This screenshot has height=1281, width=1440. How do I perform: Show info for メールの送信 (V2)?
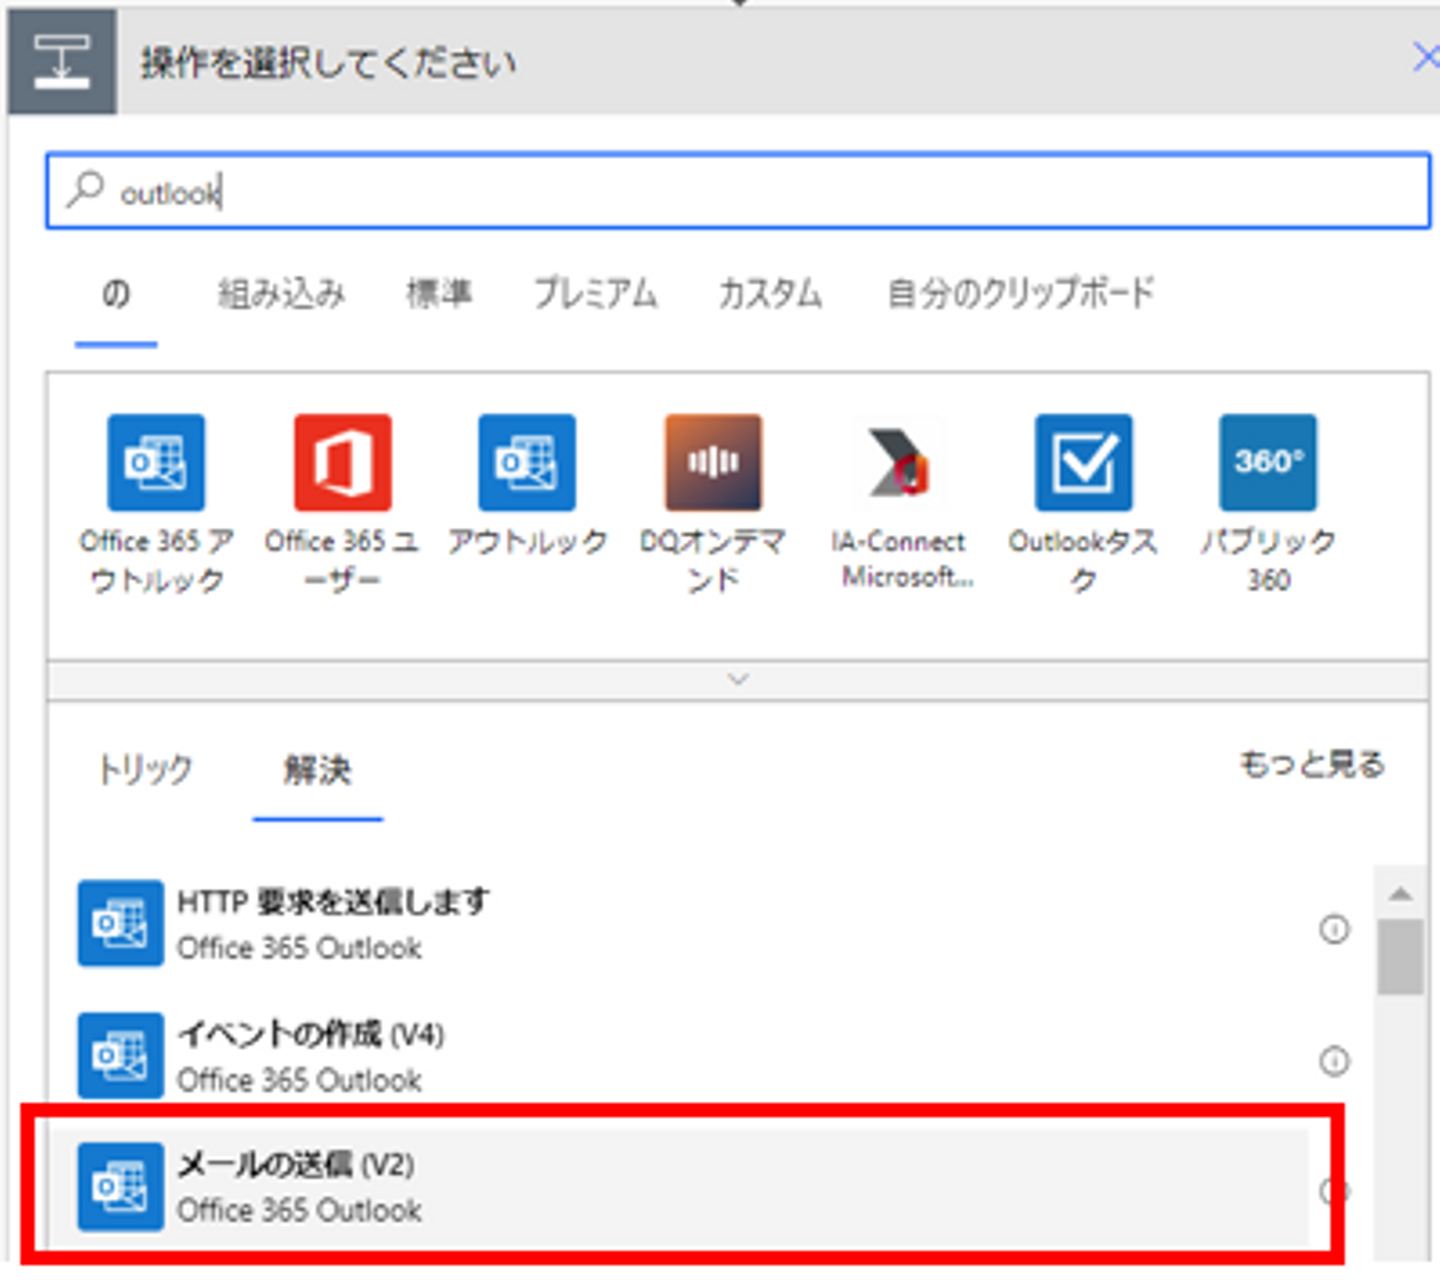[x=1334, y=1190]
